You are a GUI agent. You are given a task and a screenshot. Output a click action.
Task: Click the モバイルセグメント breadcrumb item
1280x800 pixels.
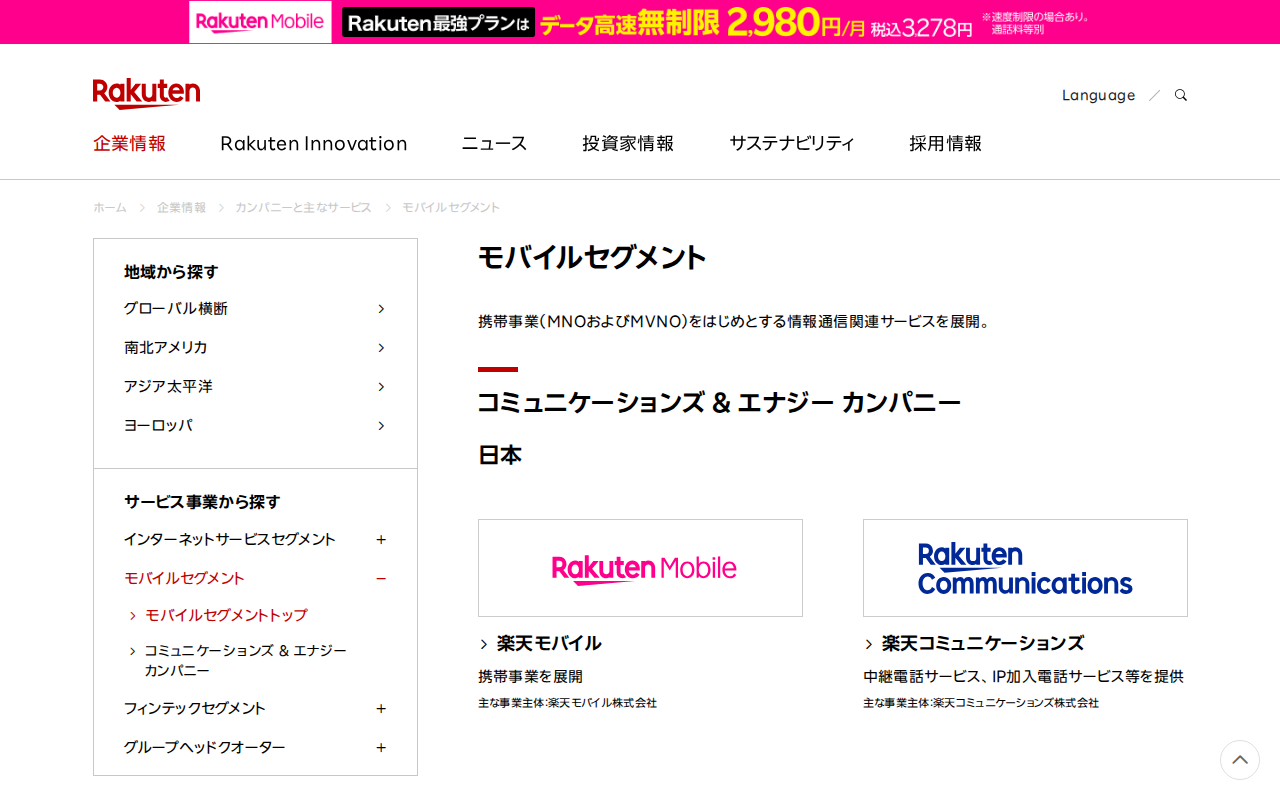coord(451,207)
